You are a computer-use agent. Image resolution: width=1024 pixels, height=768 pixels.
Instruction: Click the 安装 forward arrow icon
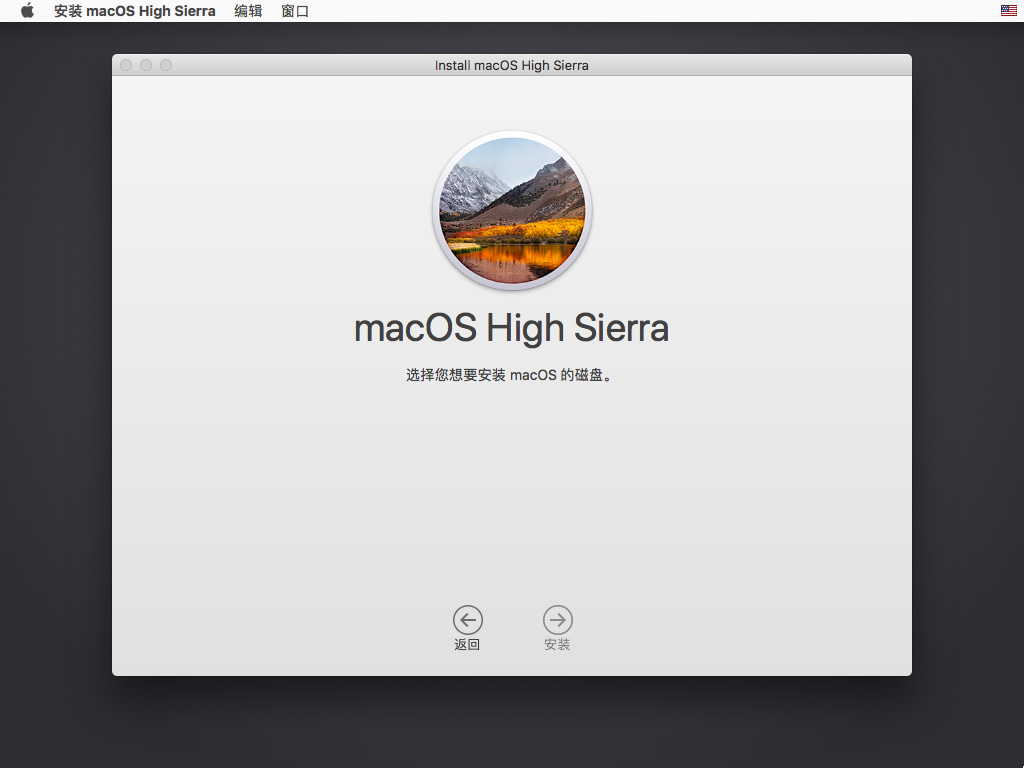click(558, 620)
